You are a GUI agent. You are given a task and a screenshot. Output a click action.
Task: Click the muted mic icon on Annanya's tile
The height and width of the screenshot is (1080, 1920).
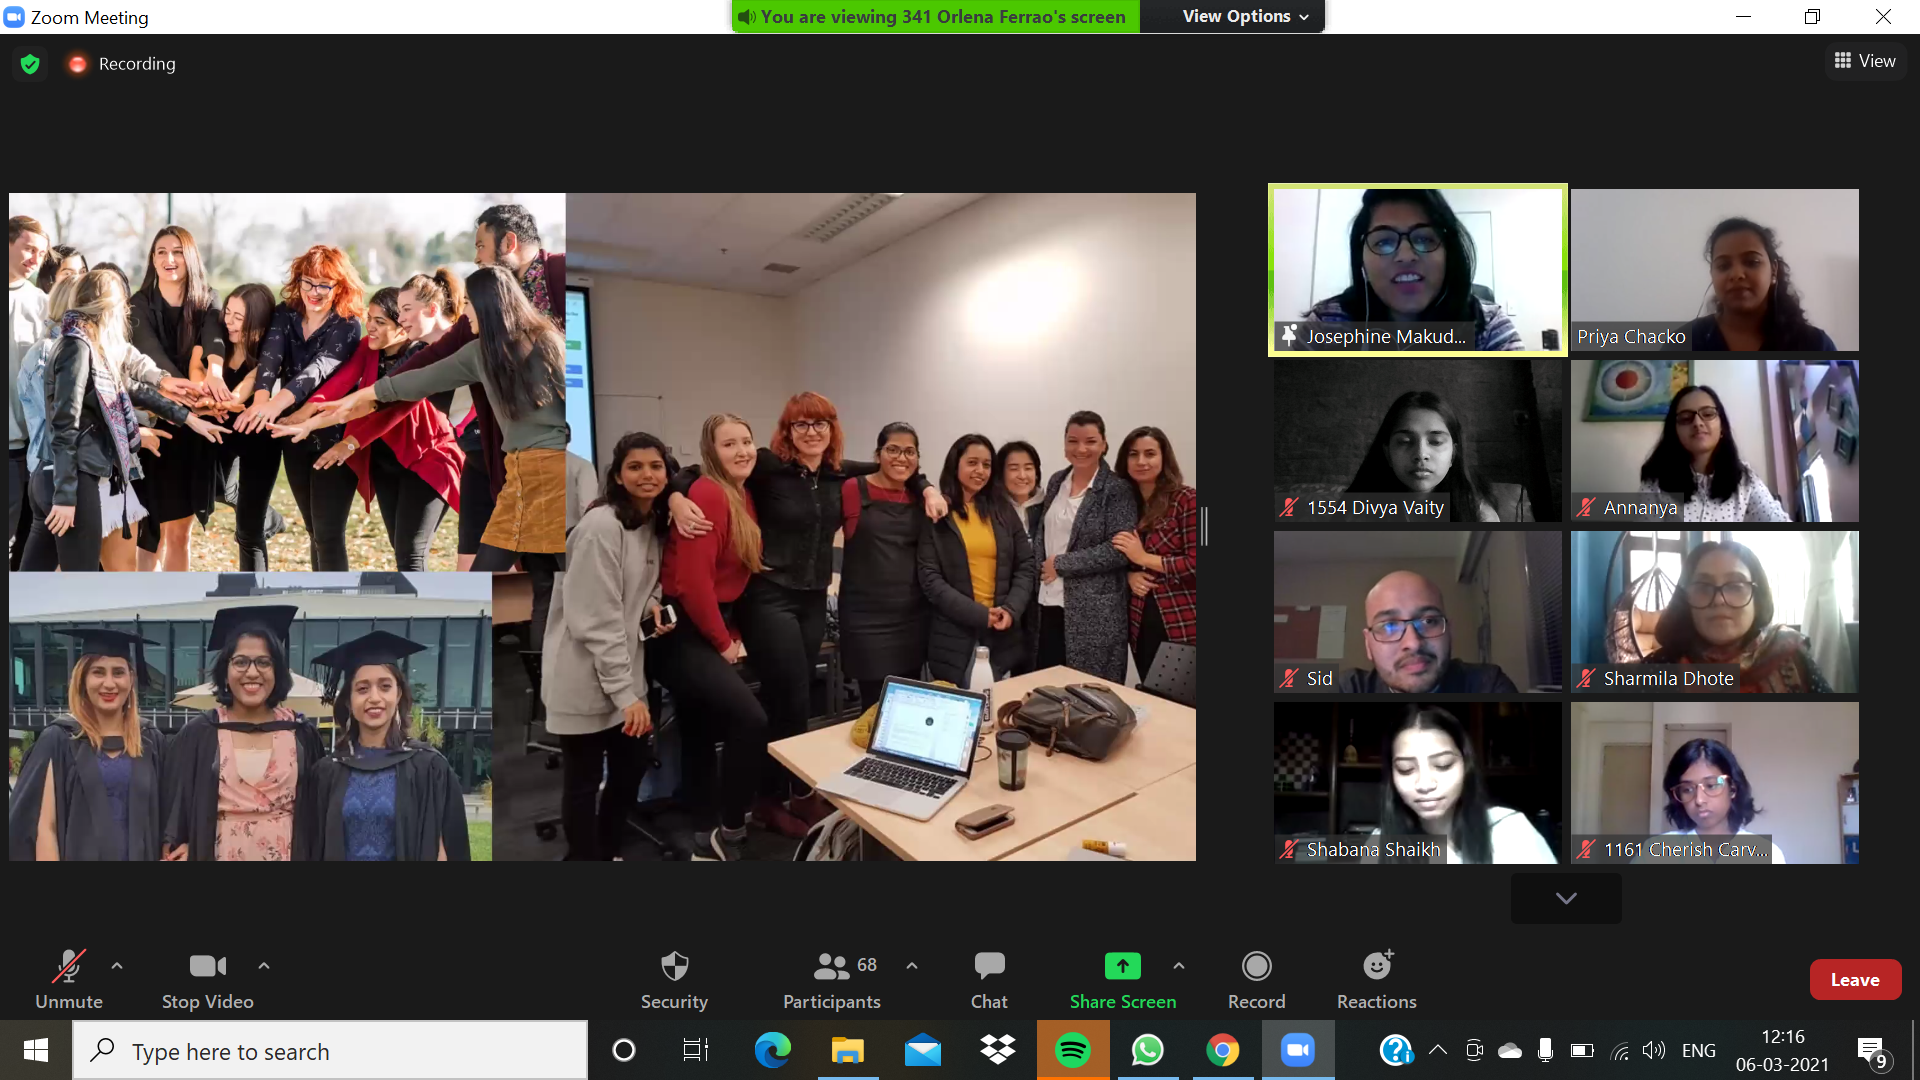[x=1586, y=507]
